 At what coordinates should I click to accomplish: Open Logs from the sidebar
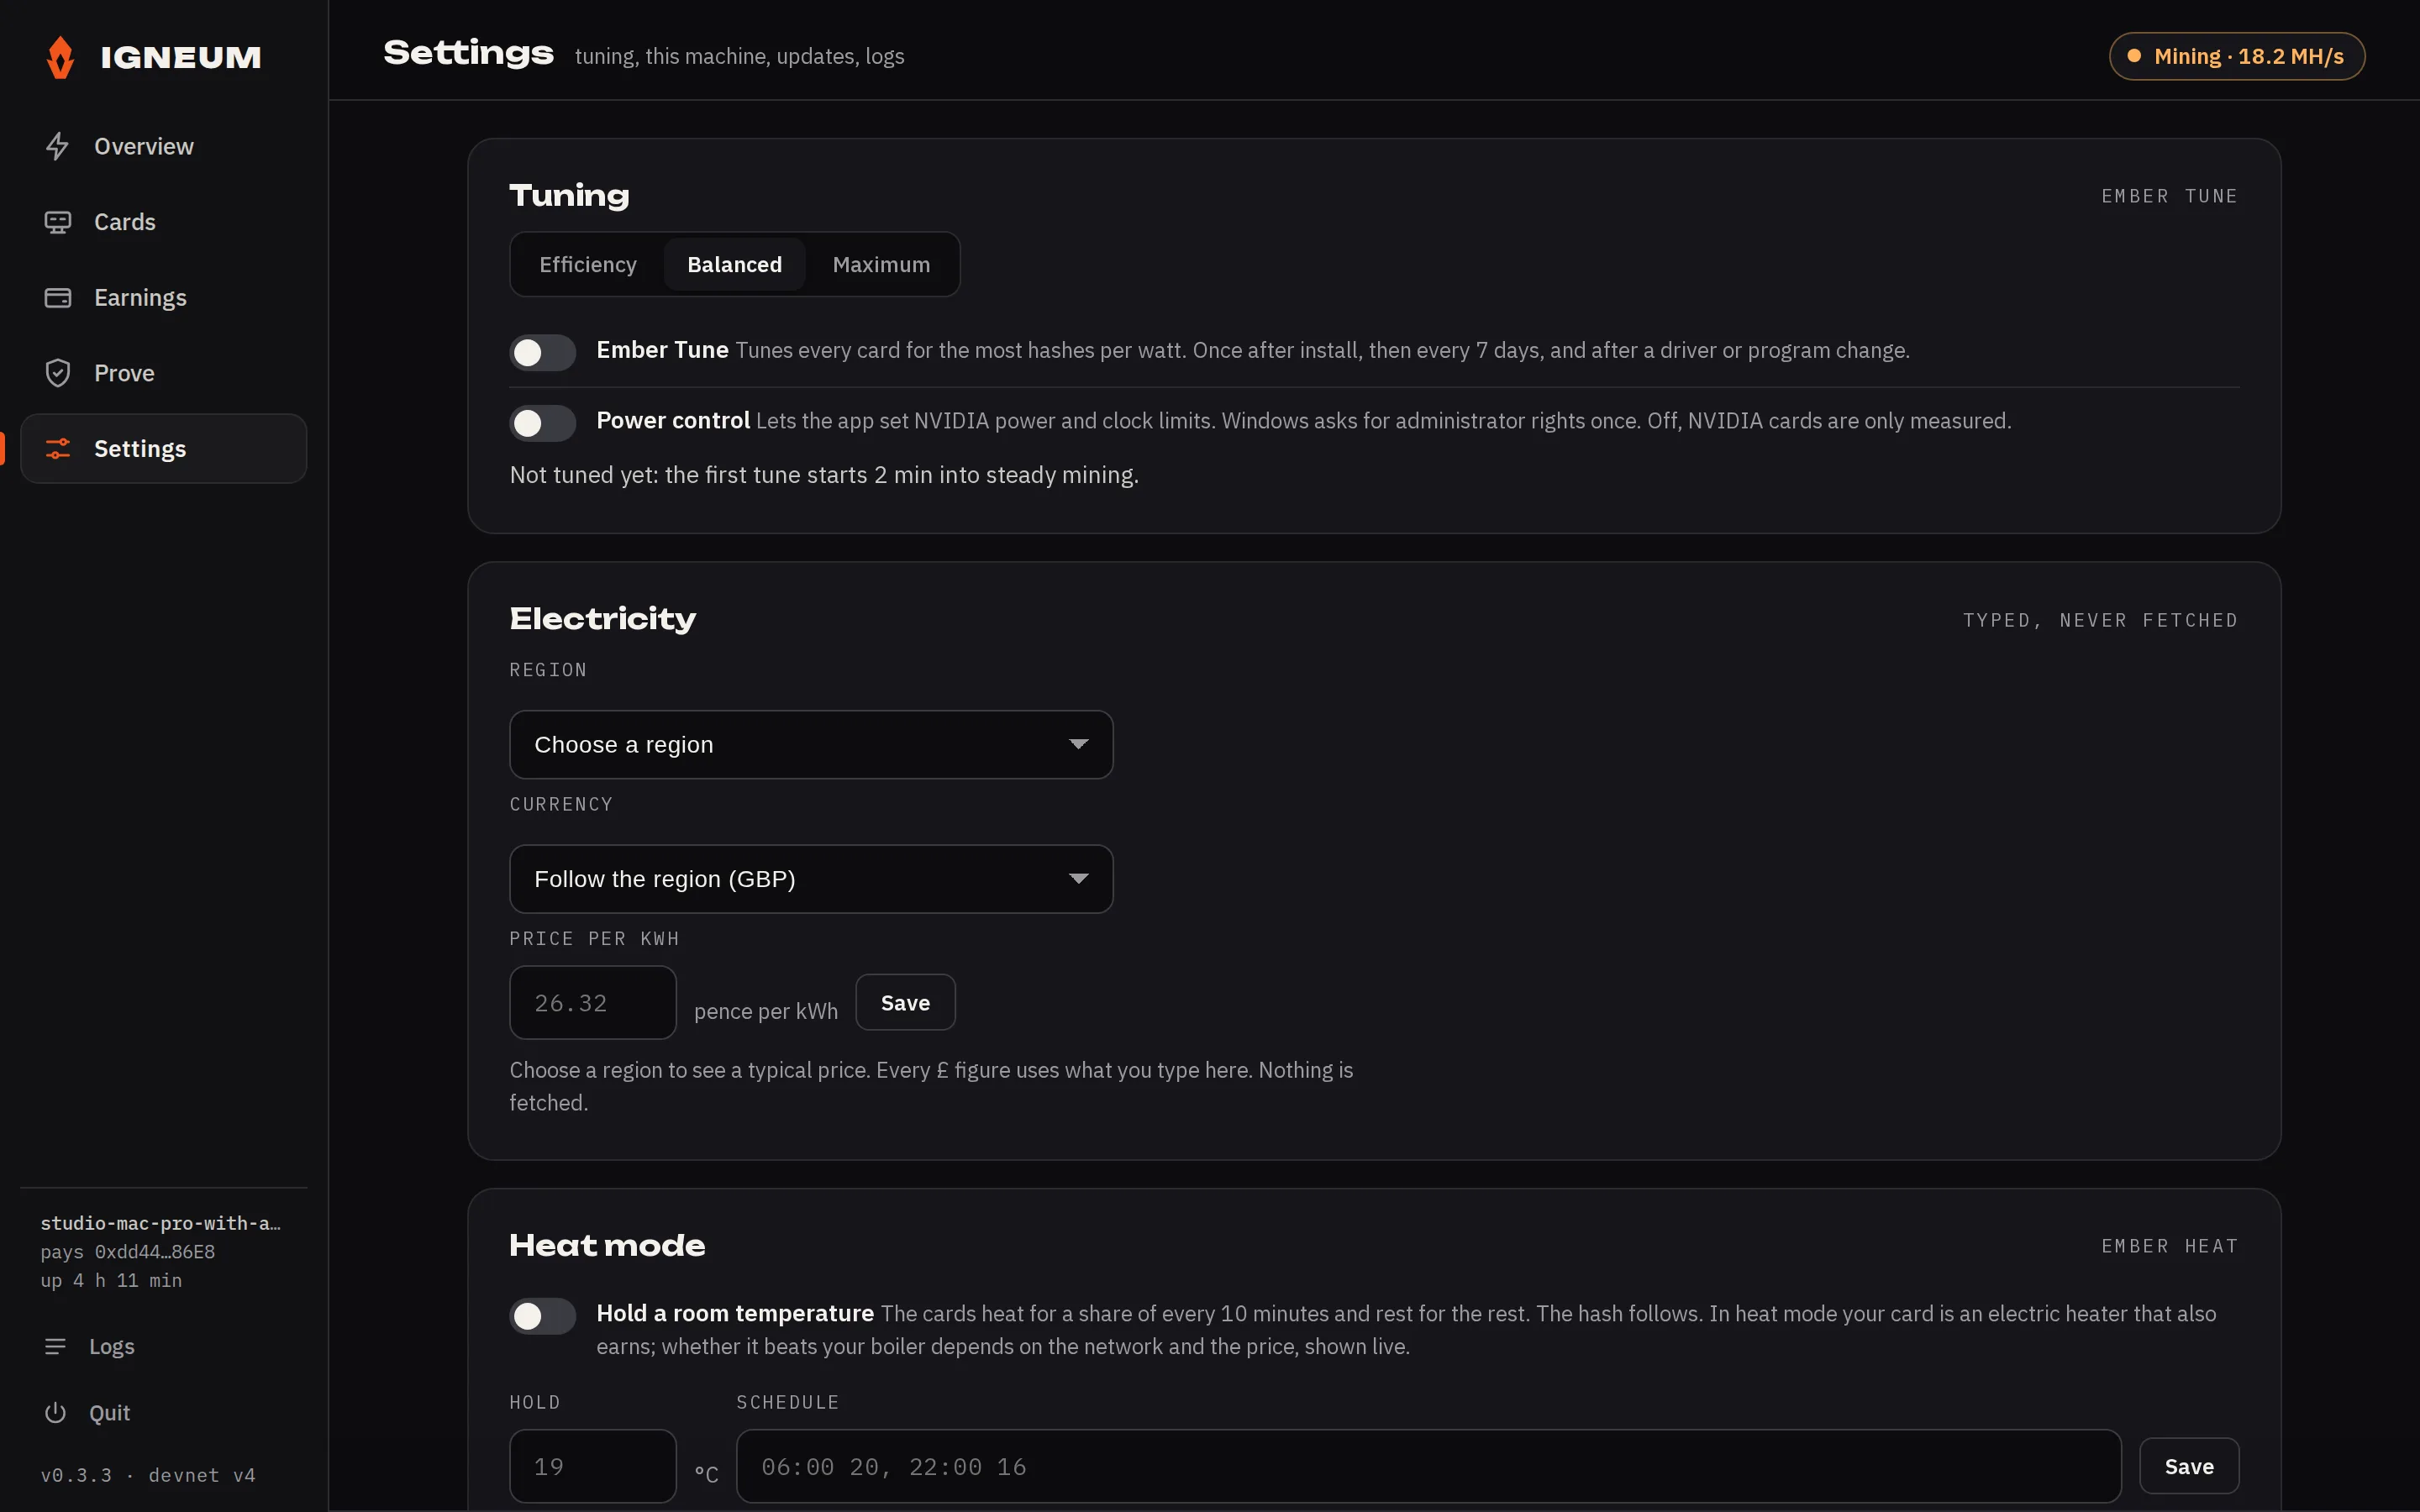[164, 1347]
